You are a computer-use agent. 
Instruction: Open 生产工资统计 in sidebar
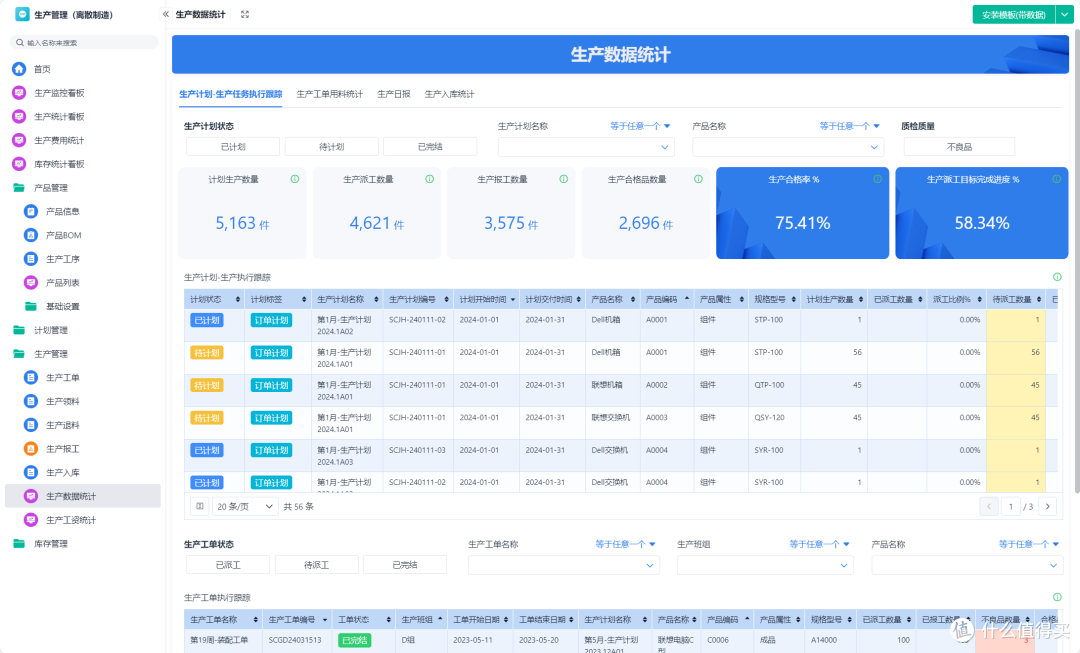71,520
